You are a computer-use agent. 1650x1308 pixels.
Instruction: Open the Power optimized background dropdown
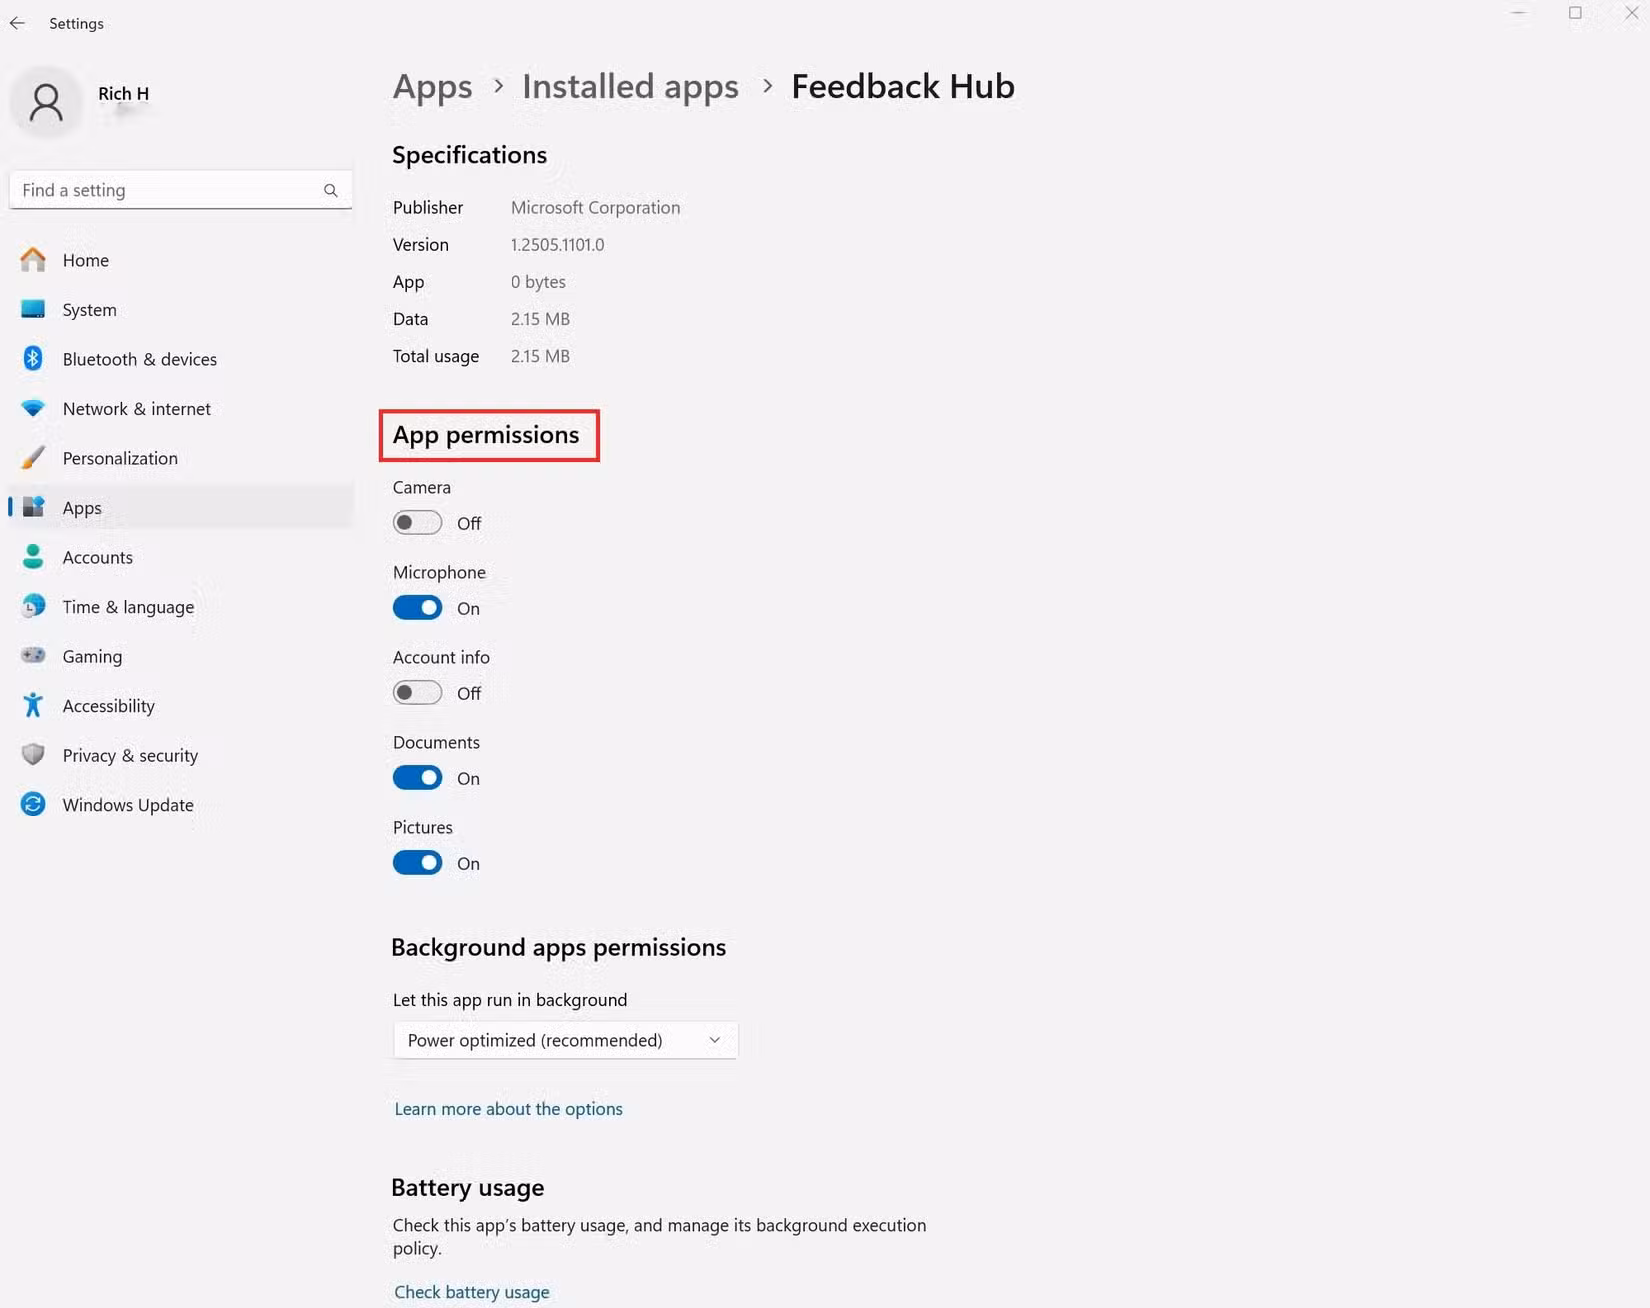tap(565, 1040)
